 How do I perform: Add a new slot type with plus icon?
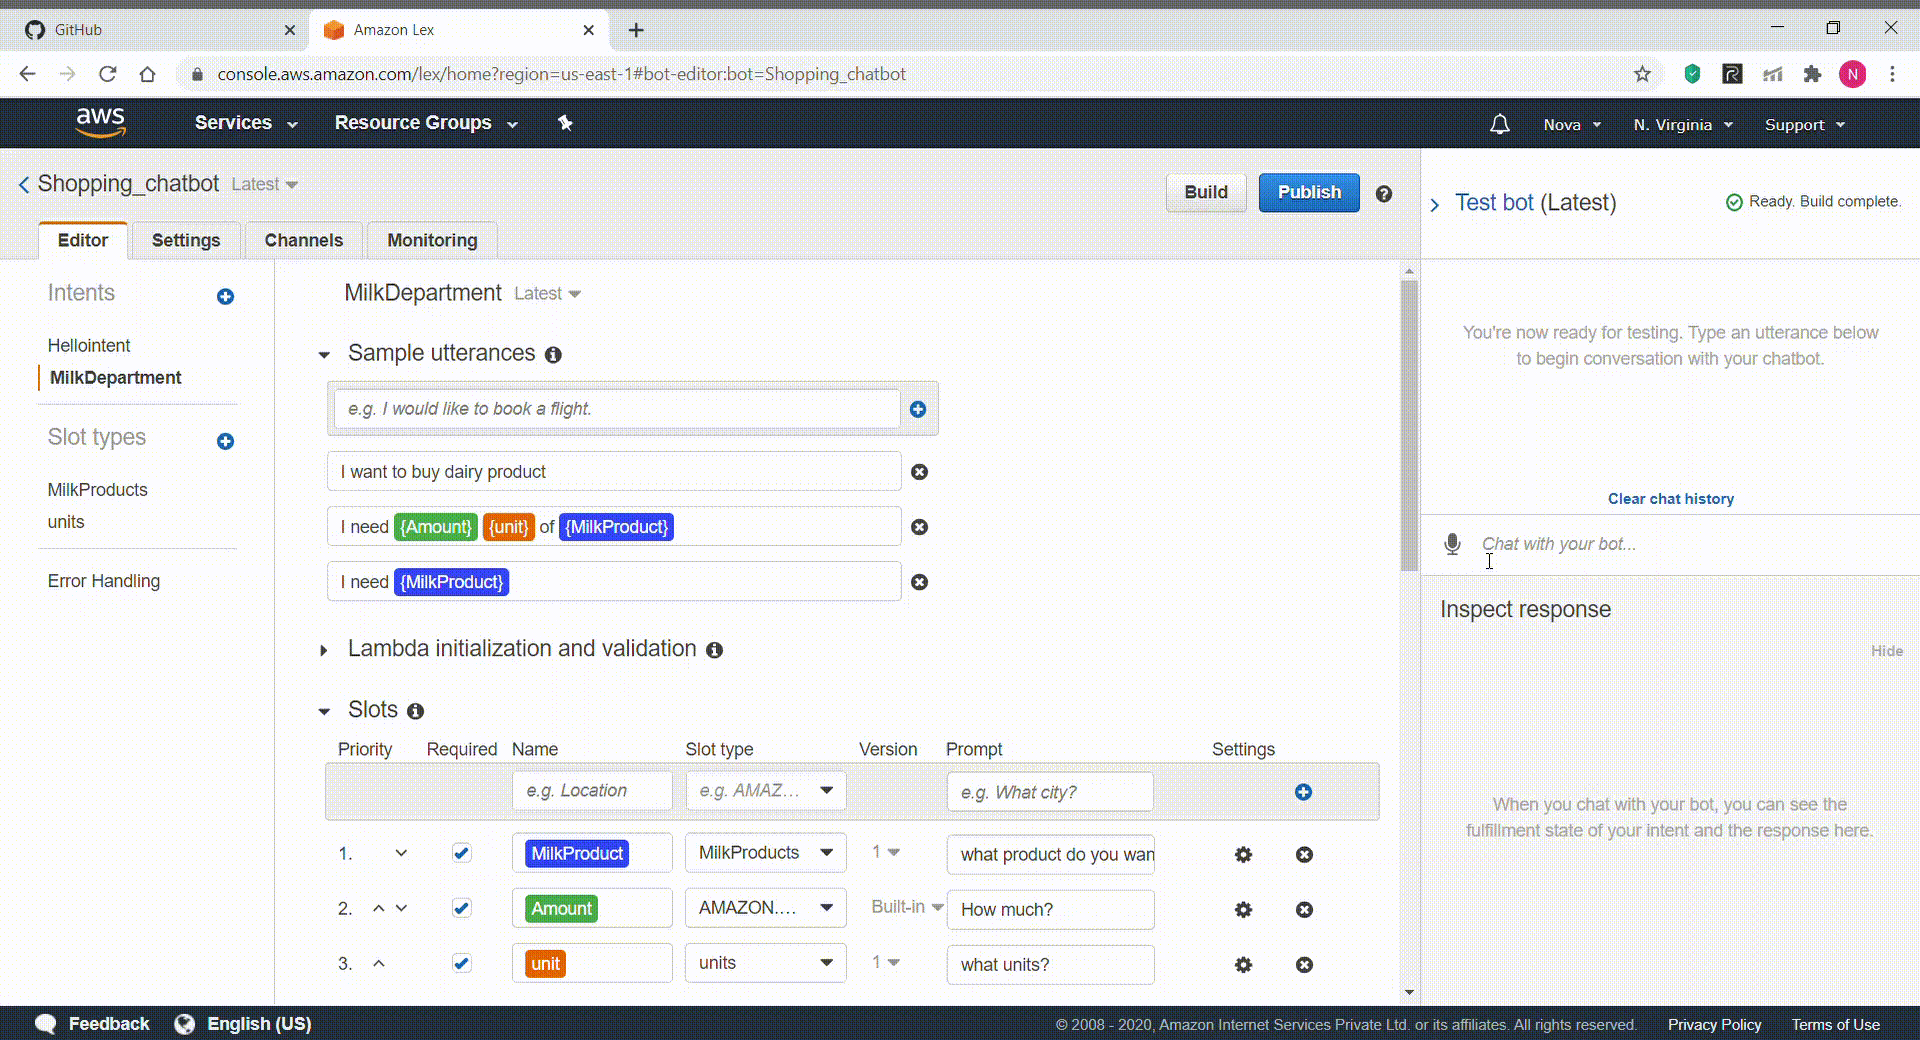(225, 441)
